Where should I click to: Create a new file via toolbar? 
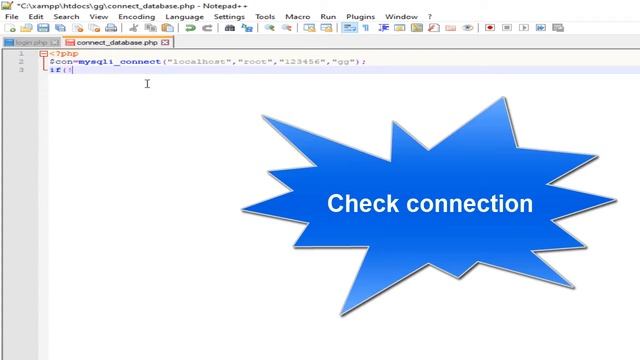point(10,28)
